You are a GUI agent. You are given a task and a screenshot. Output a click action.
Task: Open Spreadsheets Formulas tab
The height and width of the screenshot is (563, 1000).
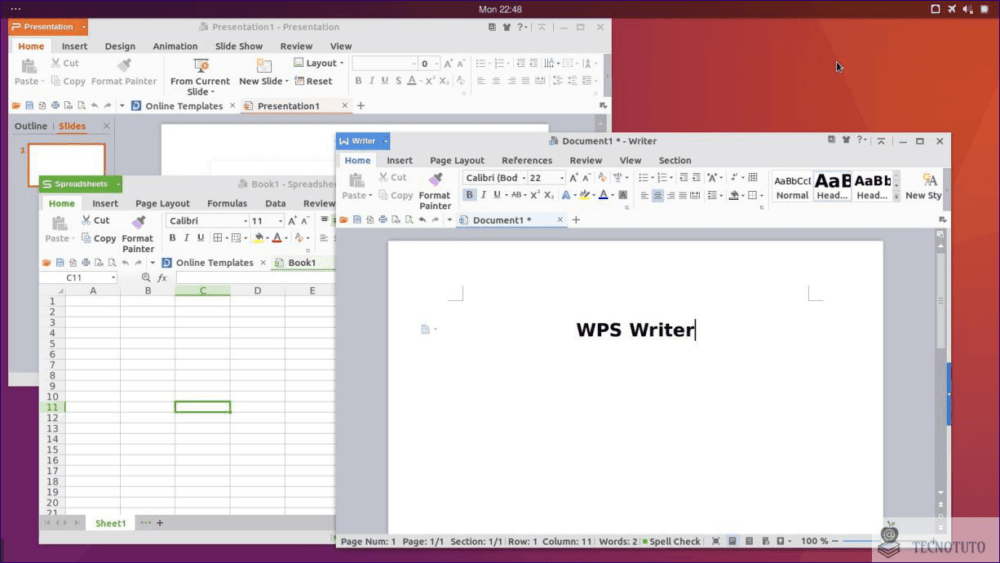click(x=227, y=203)
